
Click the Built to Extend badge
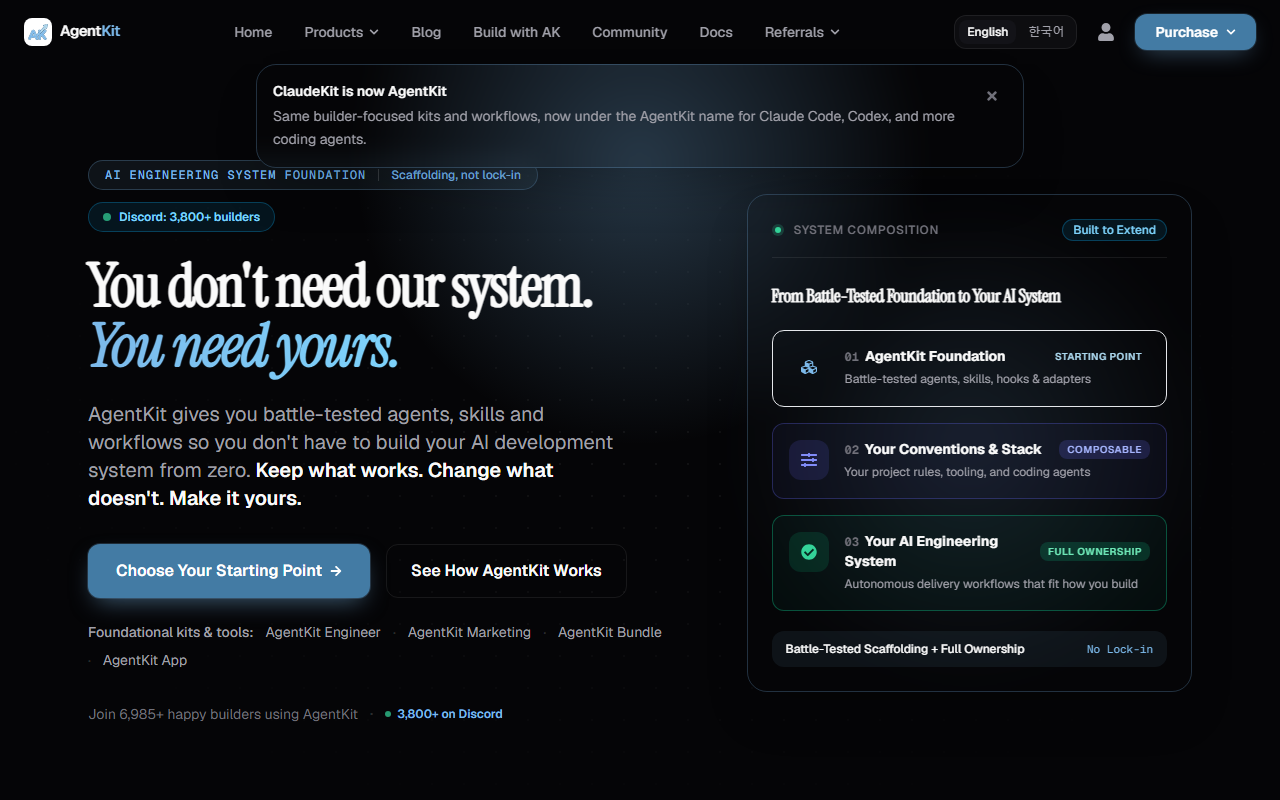[1114, 230]
